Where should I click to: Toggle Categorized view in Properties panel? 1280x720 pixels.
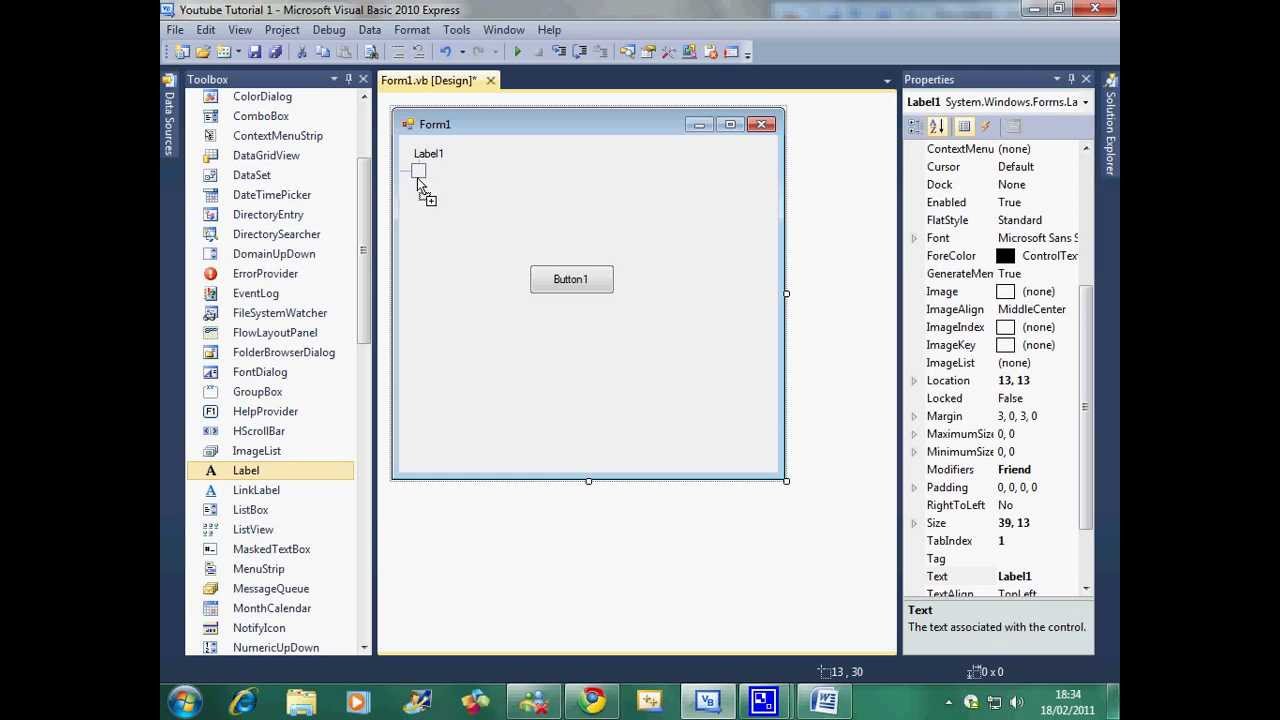tap(914, 126)
